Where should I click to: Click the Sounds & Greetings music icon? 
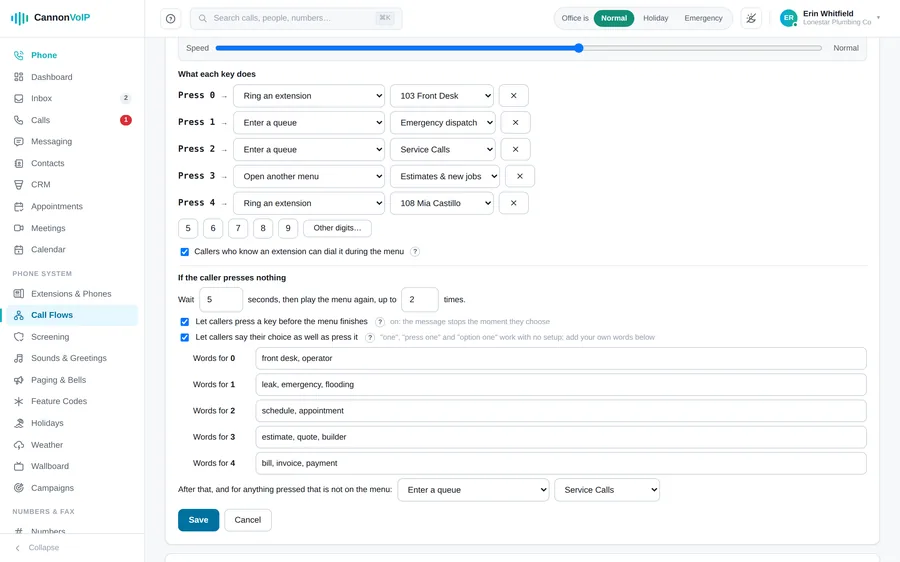[19, 358]
